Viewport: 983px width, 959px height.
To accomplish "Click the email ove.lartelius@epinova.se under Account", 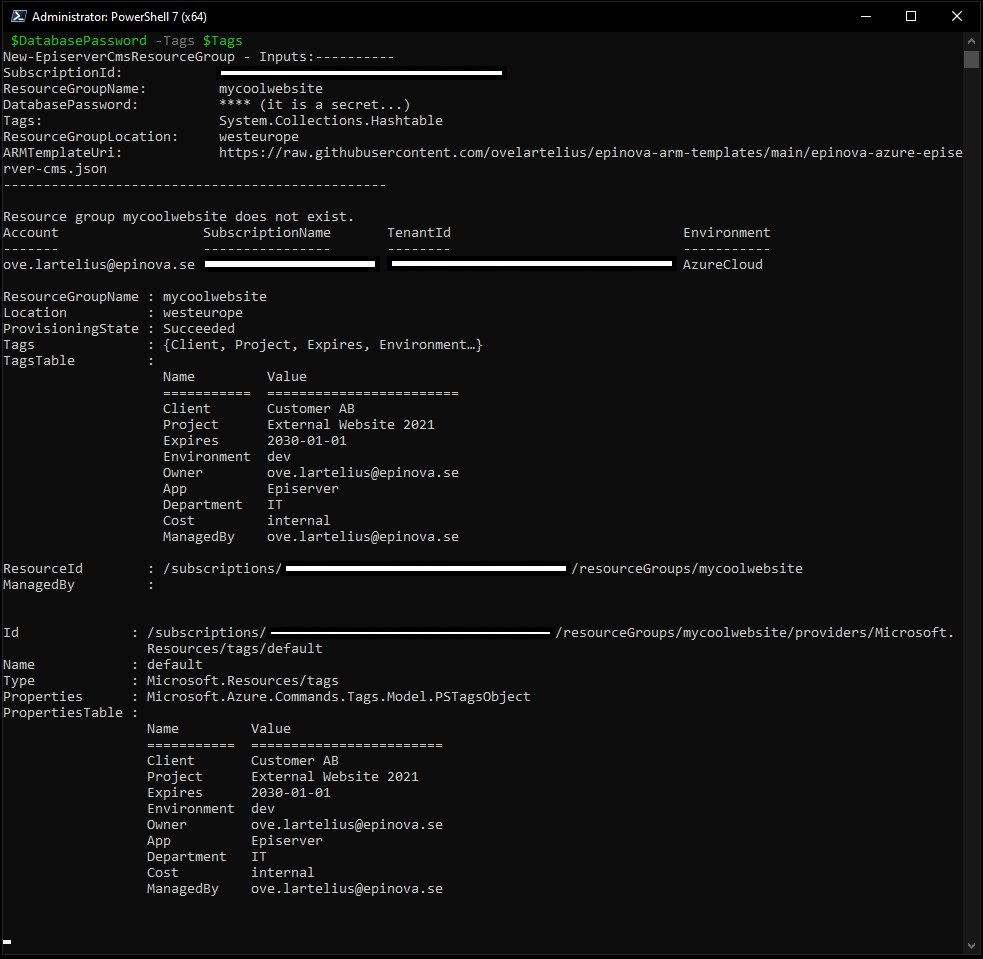I will click(94, 264).
